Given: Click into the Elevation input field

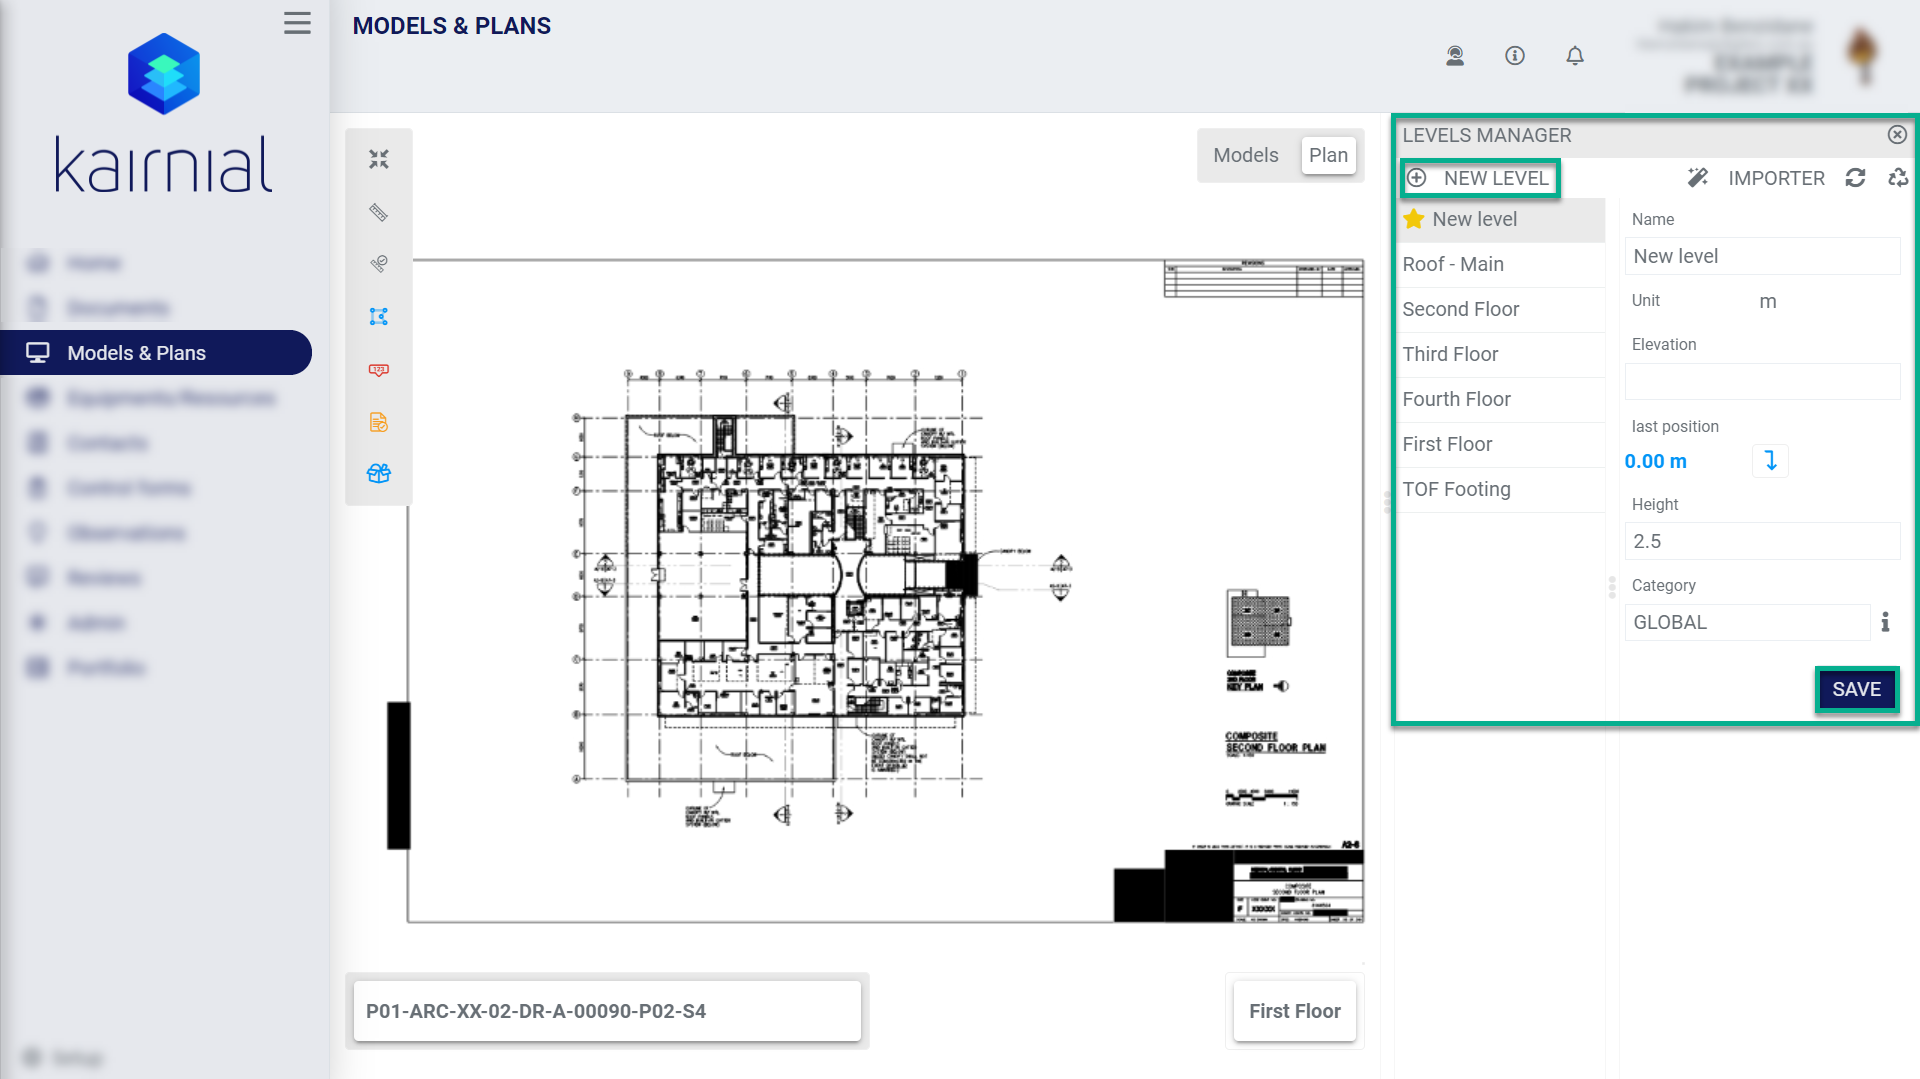Looking at the screenshot, I should tap(1762, 382).
